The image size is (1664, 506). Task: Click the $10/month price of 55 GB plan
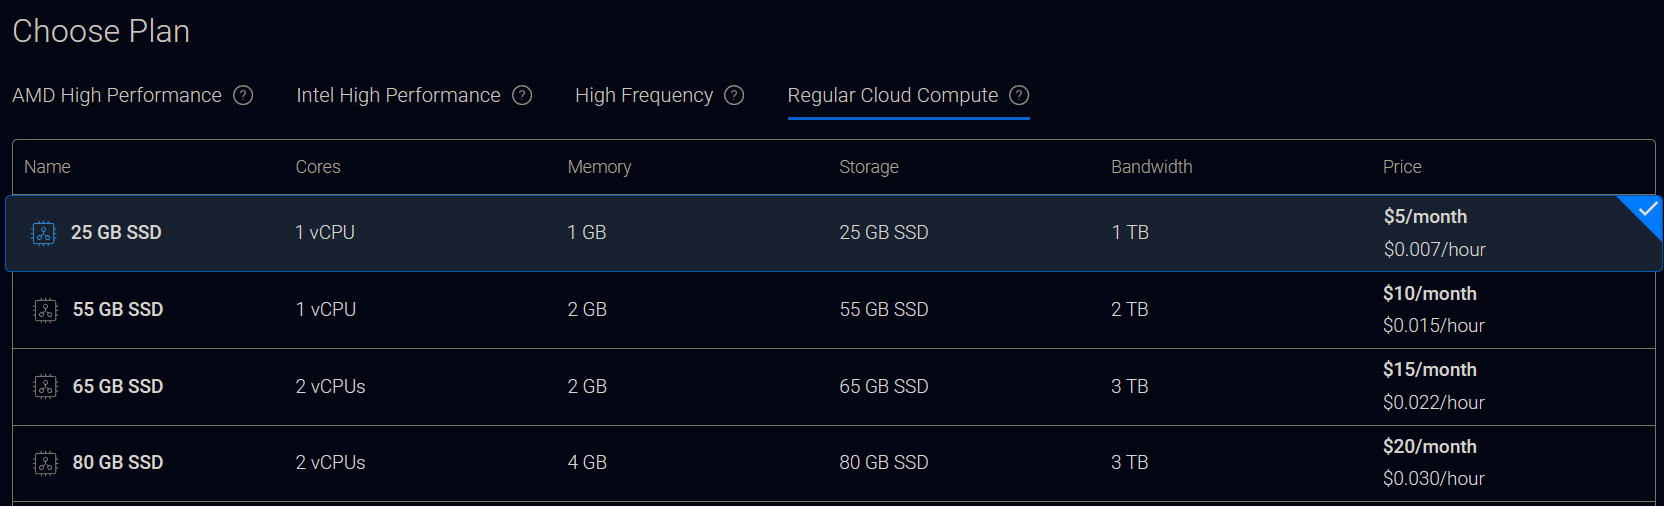click(1429, 294)
